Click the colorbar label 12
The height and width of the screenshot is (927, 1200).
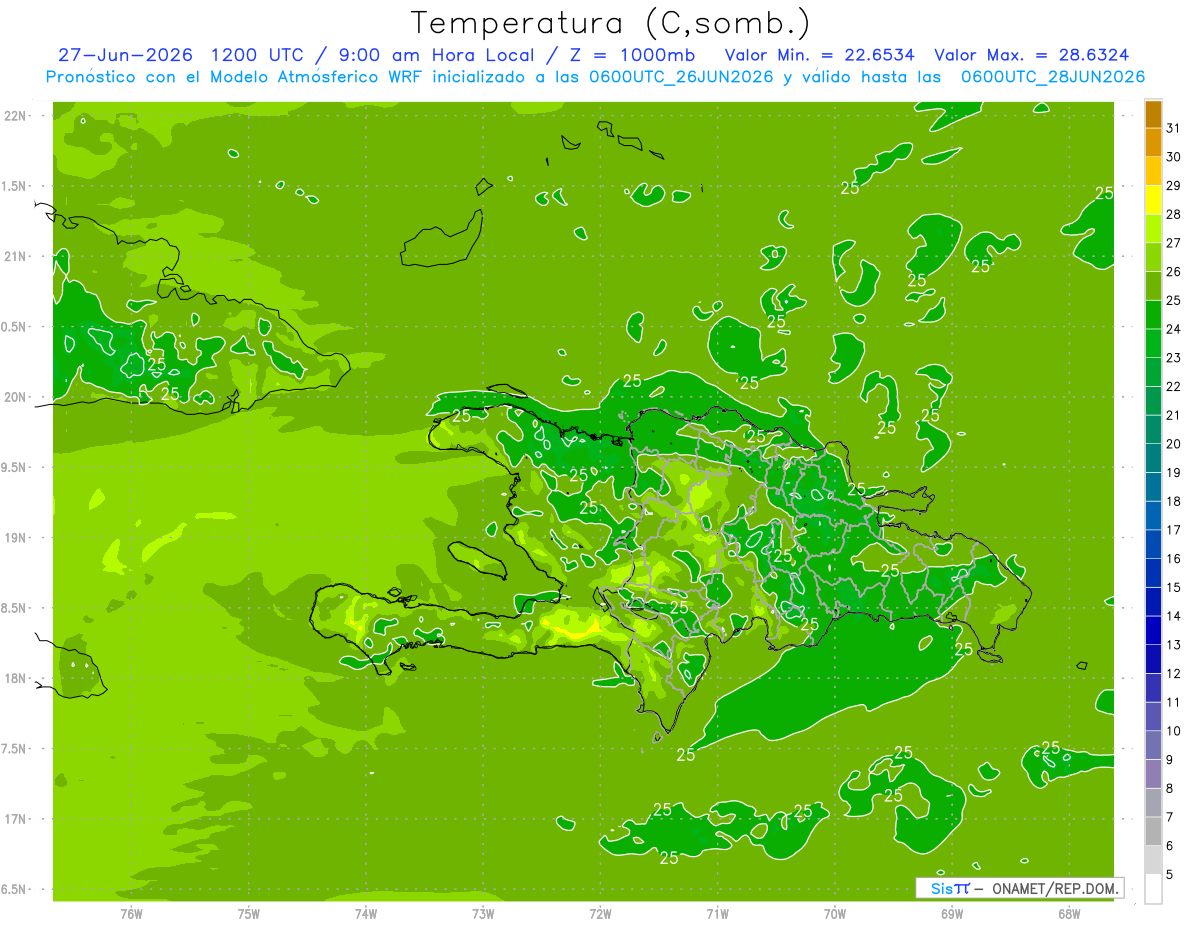click(x=1173, y=674)
